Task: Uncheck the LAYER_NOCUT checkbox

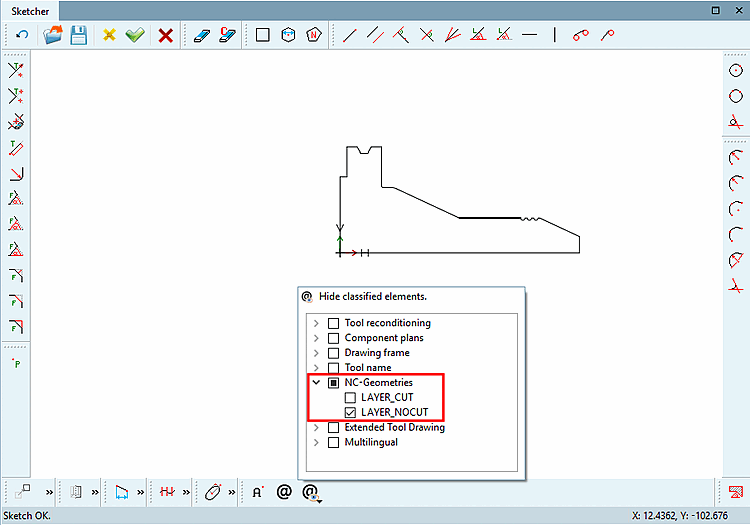Action: pos(350,412)
